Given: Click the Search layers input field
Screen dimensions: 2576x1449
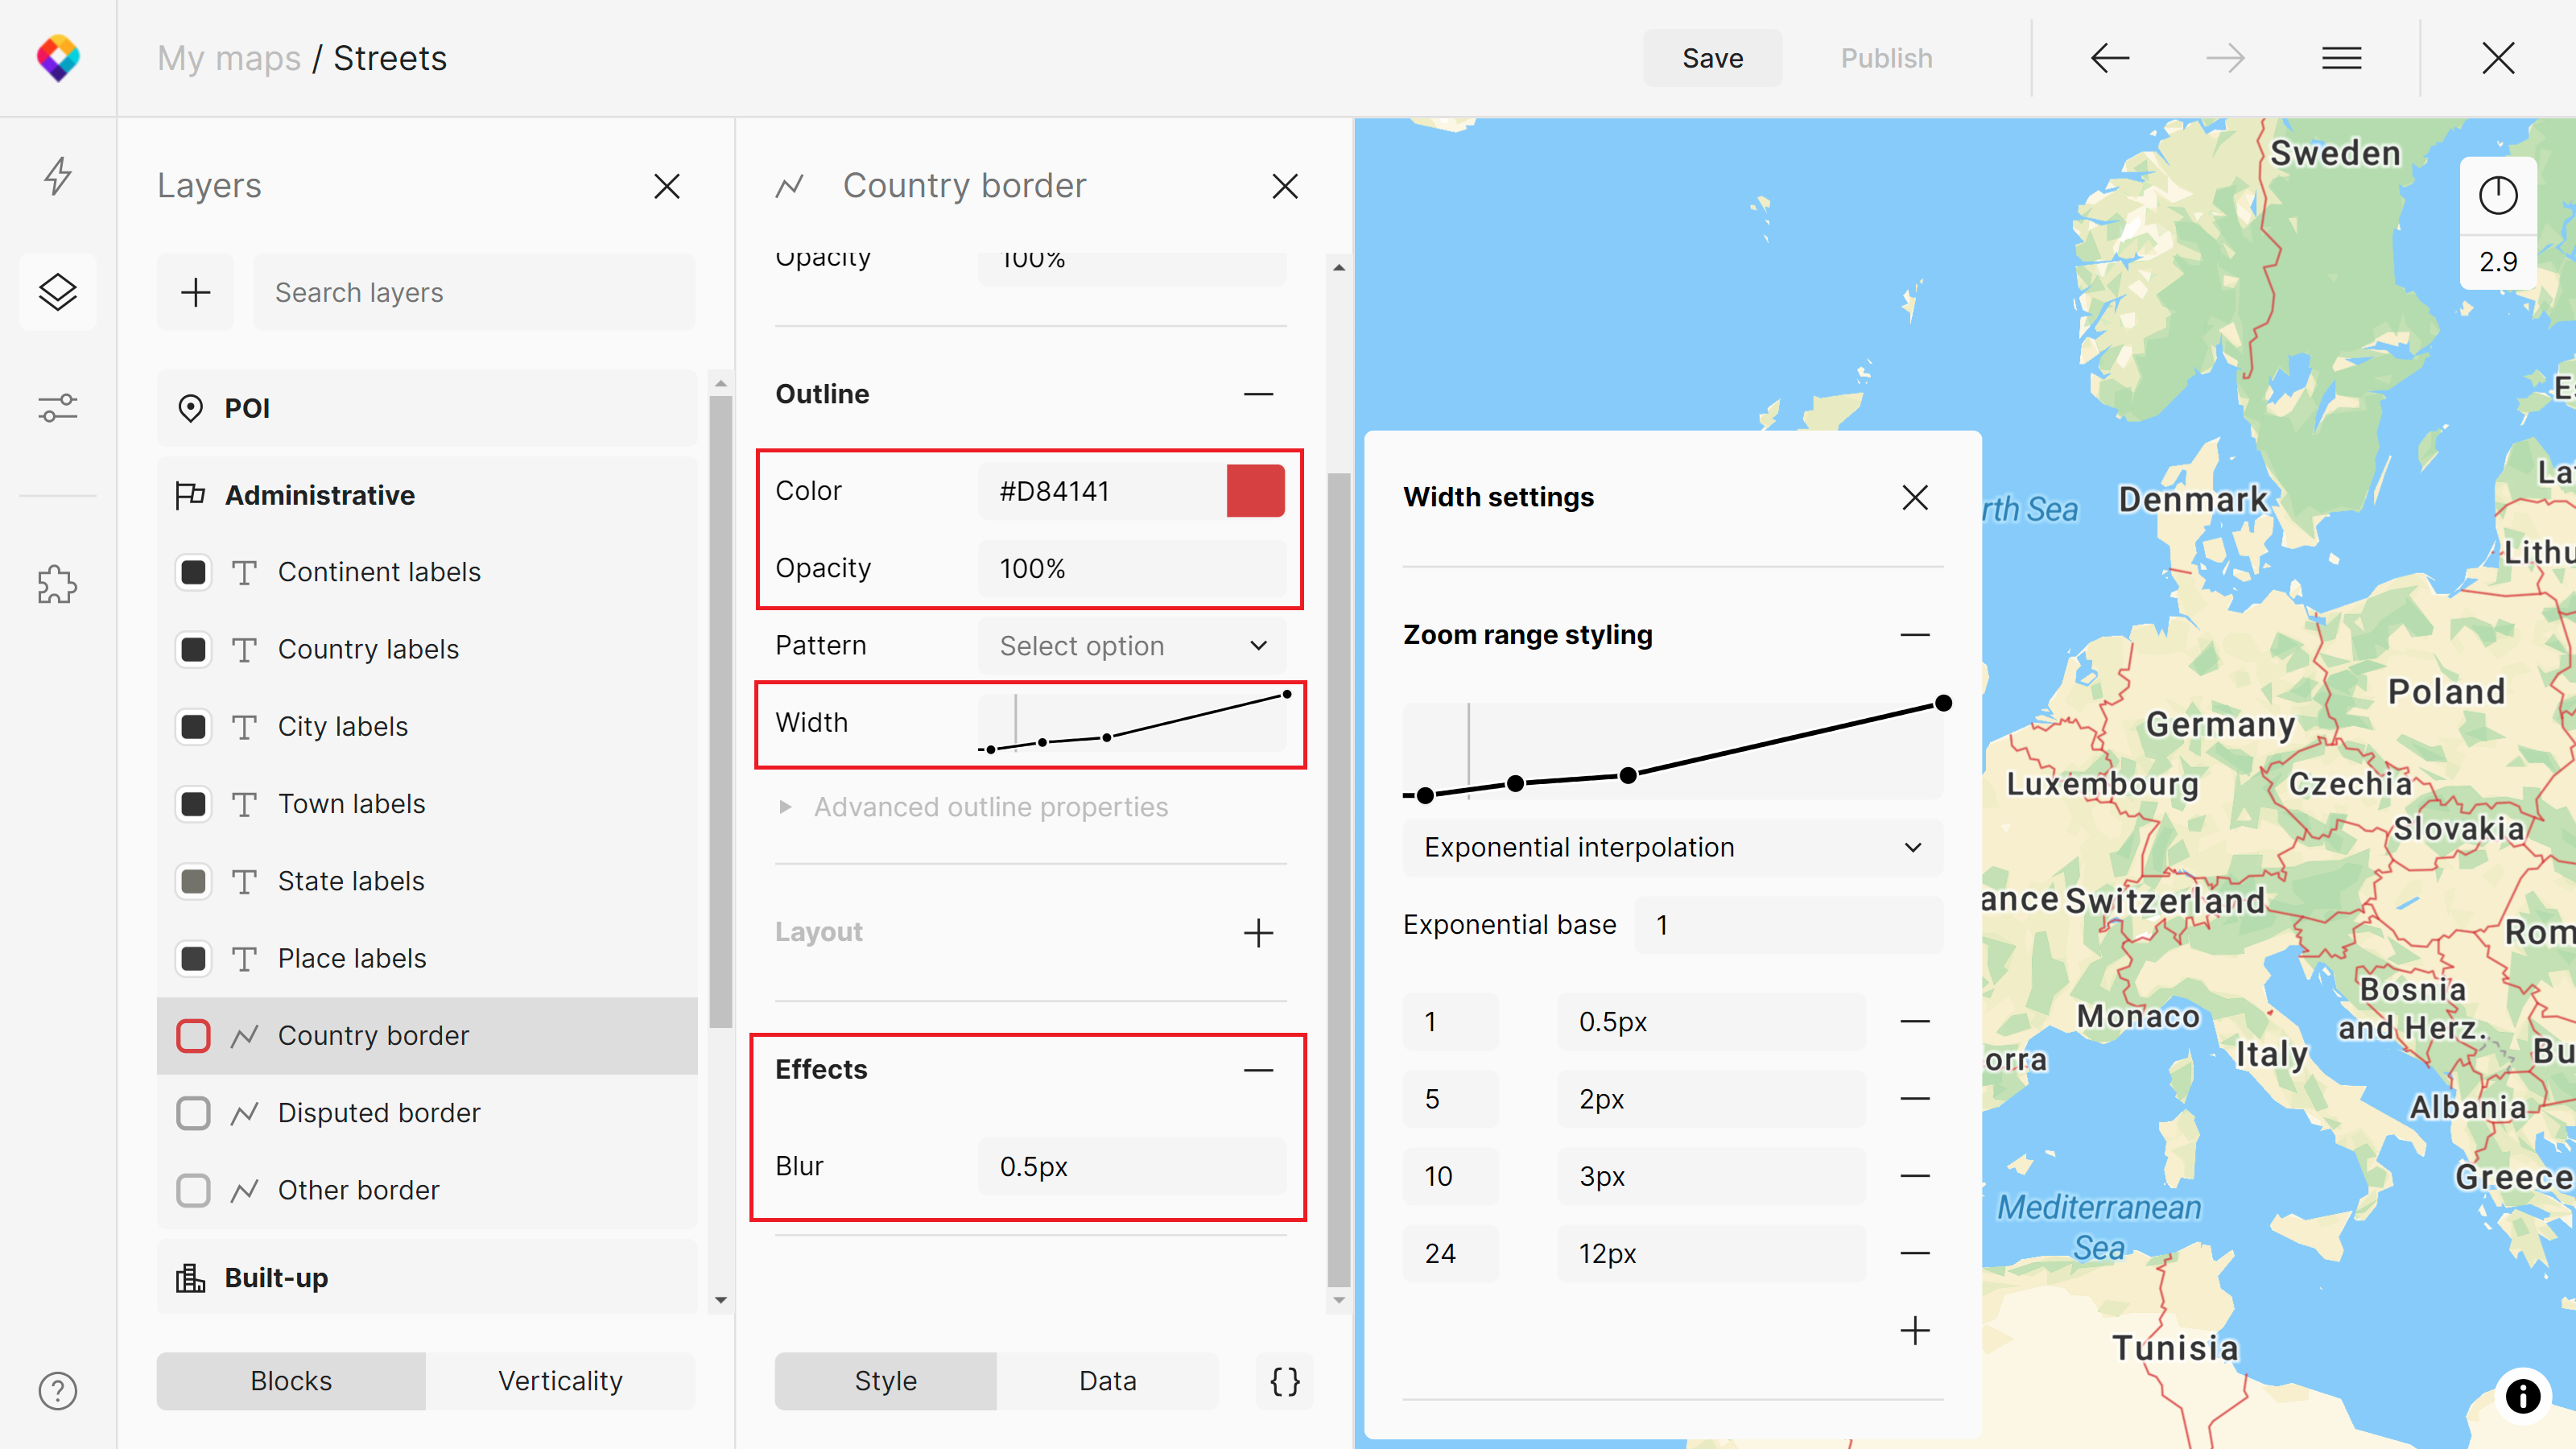Looking at the screenshot, I should click(x=473, y=292).
